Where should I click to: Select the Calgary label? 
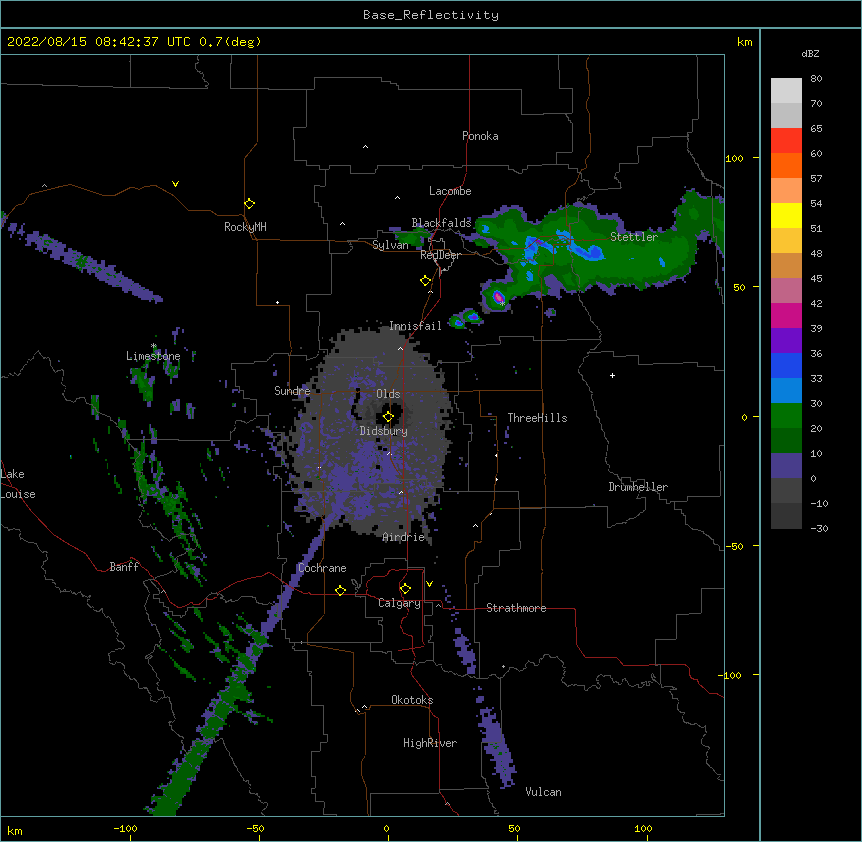pos(399,603)
